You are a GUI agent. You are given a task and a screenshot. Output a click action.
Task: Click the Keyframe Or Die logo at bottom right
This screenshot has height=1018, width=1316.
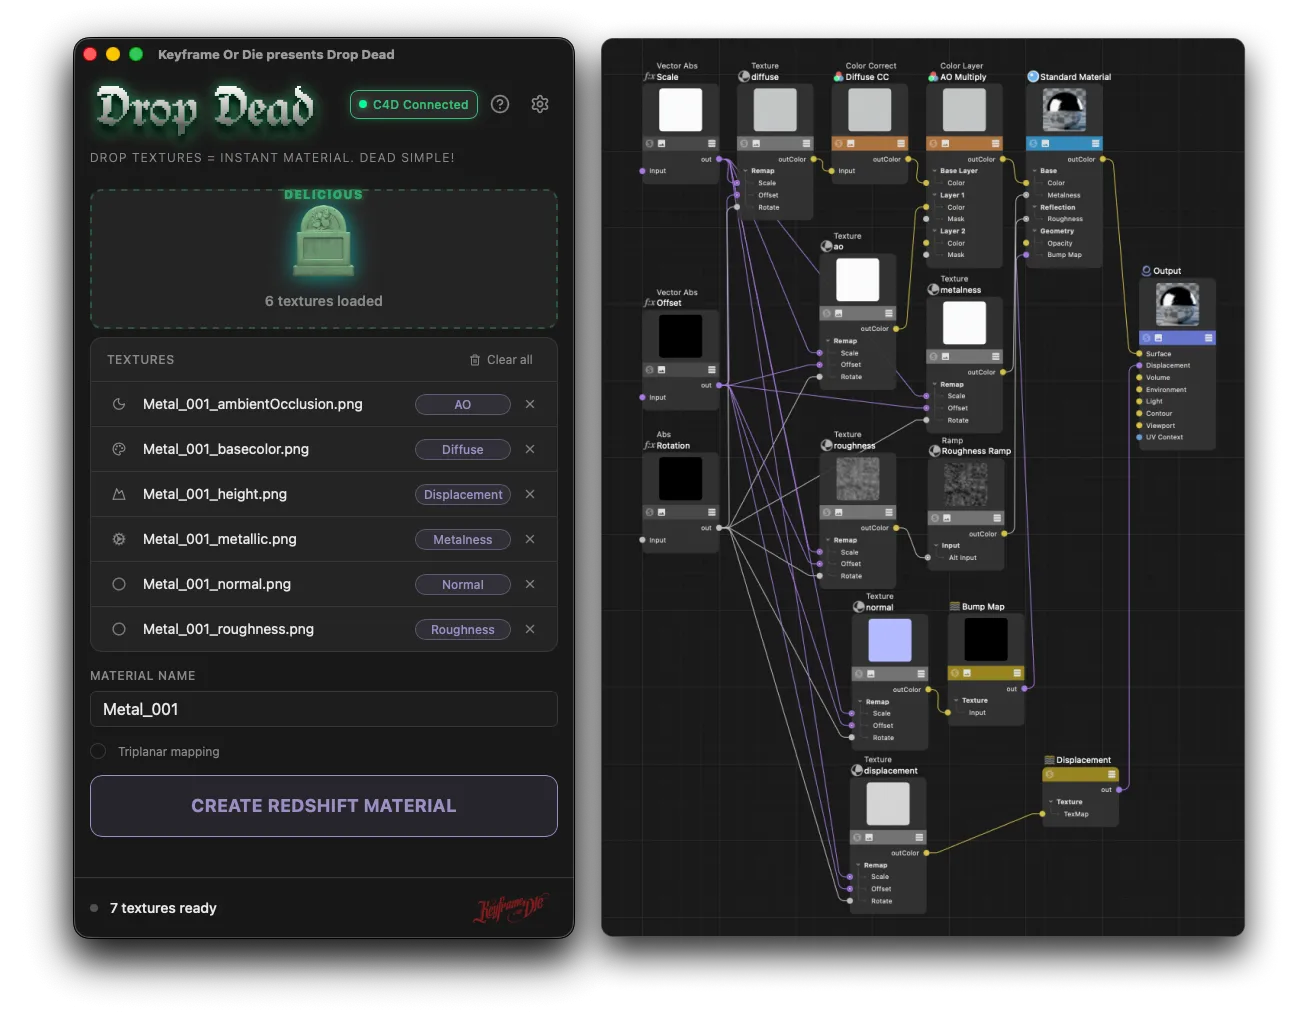pyautogui.click(x=508, y=908)
